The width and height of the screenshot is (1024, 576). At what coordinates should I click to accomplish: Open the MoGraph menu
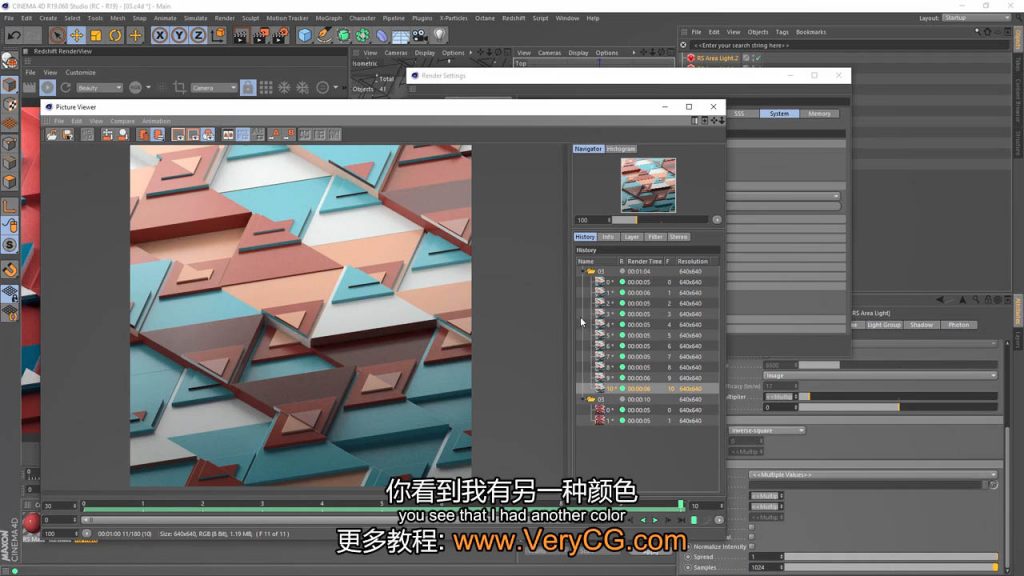328,18
